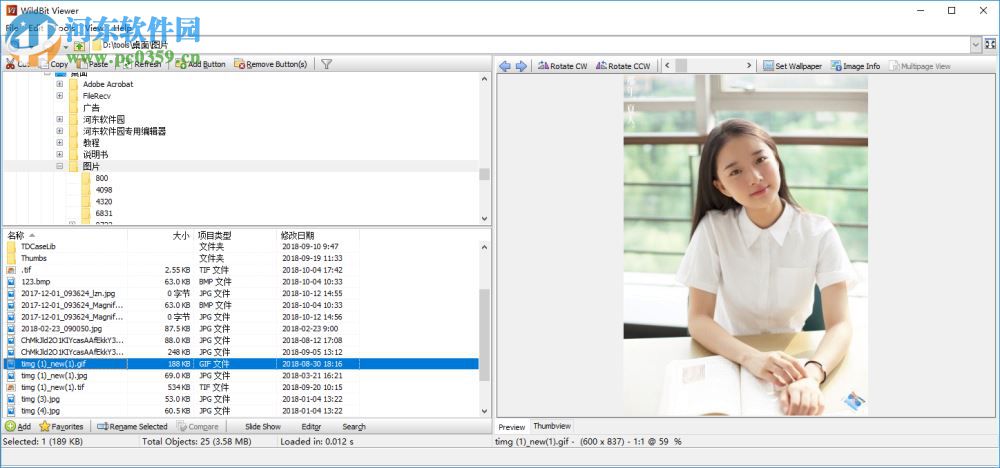Viewport: 1000px width, 468px height.
Task: Click Remove Button(s) in toolbar
Action: click(270, 64)
